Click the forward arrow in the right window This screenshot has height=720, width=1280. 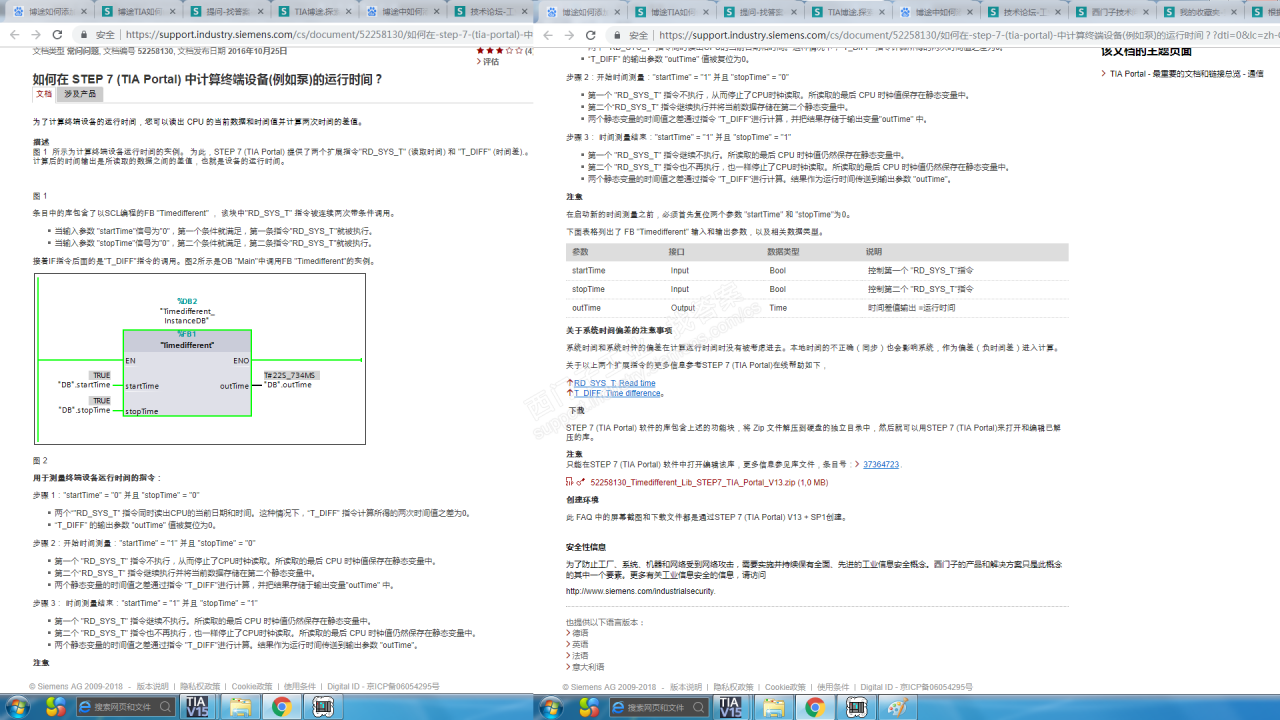(x=569, y=34)
